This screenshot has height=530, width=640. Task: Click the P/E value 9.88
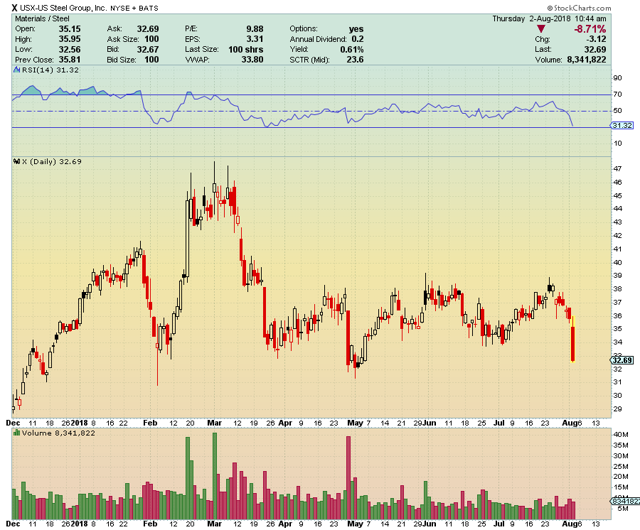(255, 29)
